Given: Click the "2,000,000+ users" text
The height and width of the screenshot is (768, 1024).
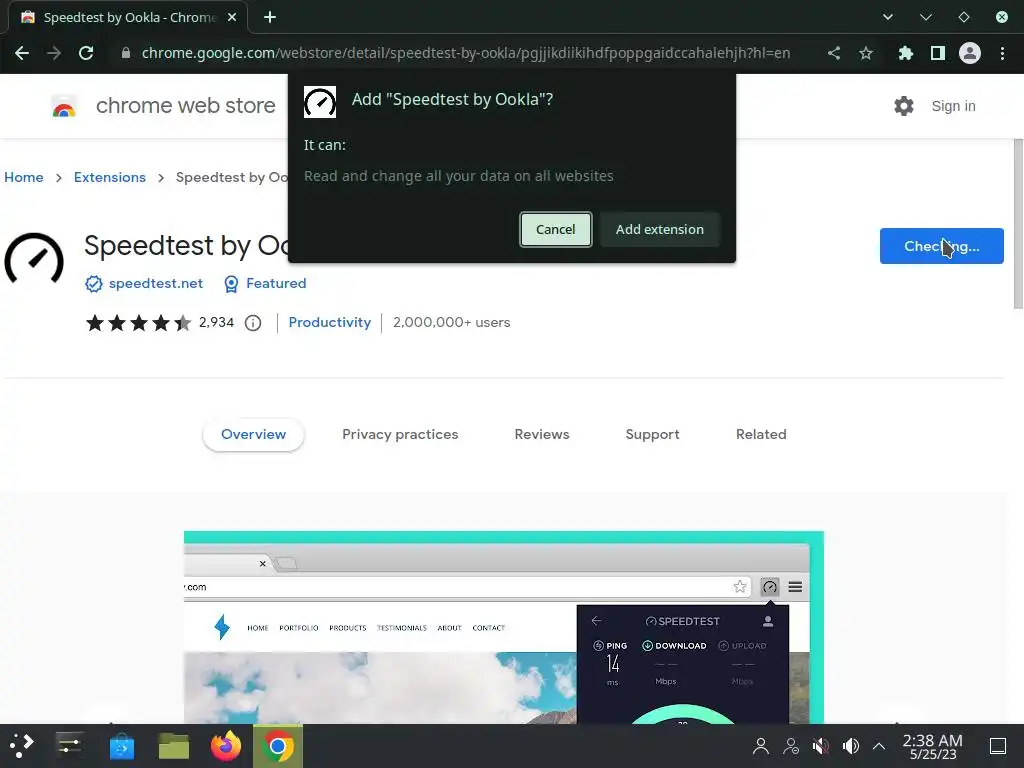Looking at the screenshot, I should (x=451, y=323).
